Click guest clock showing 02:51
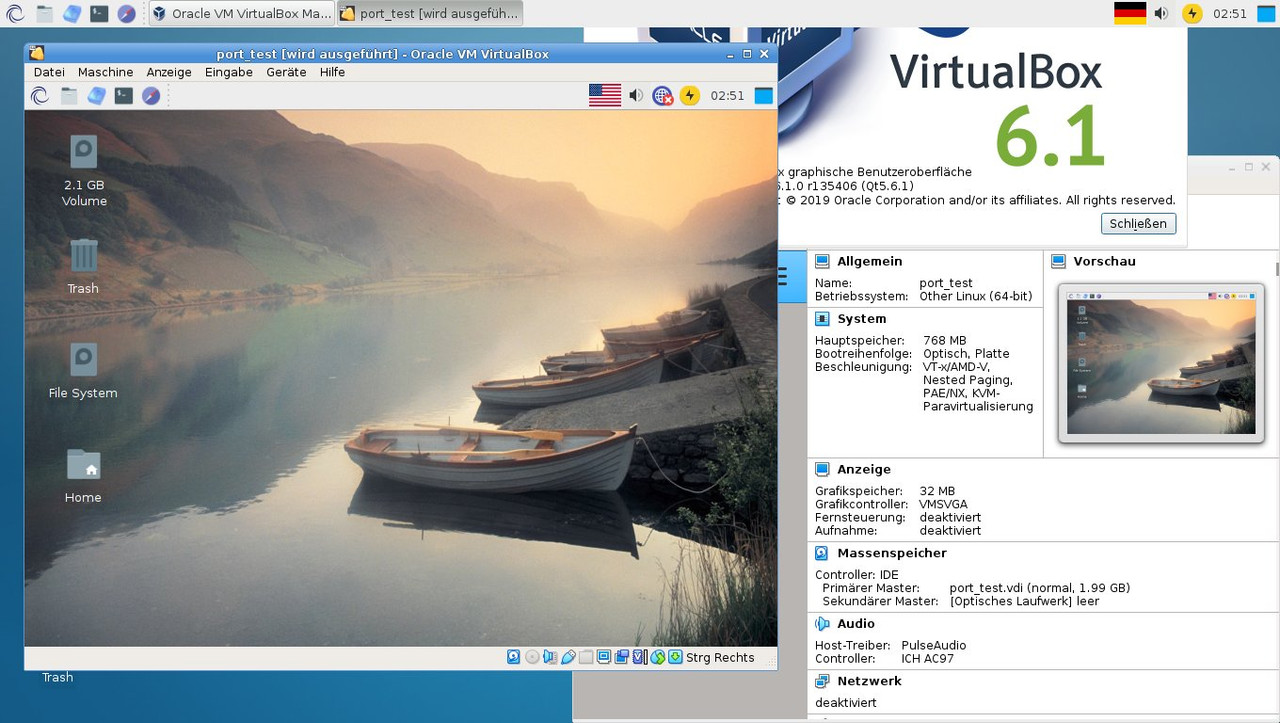 (727, 96)
